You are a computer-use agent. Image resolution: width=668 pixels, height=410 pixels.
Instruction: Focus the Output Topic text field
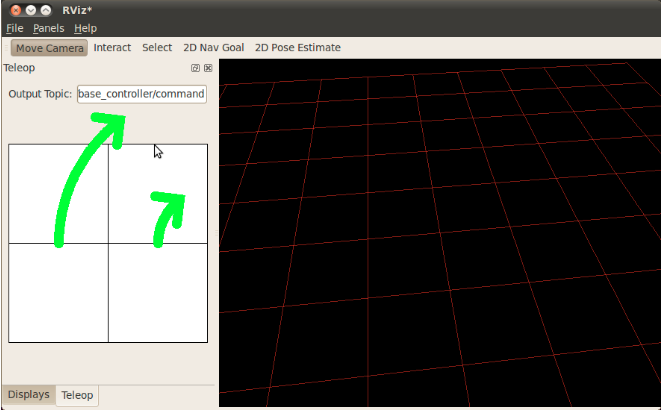141,94
